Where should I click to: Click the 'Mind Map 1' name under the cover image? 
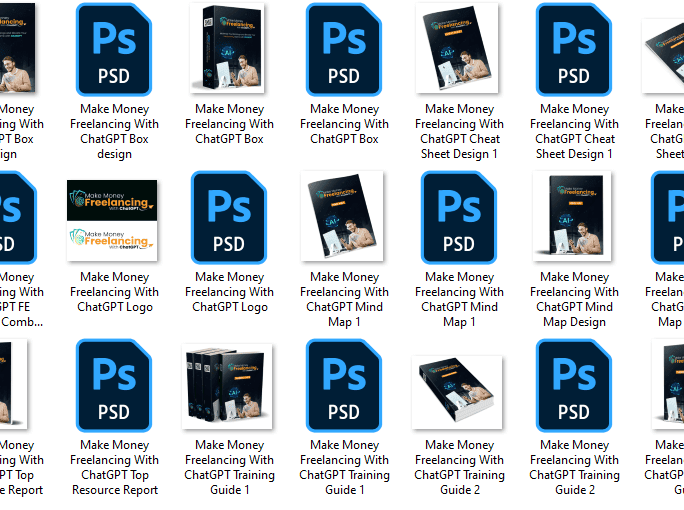pos(344,299)
